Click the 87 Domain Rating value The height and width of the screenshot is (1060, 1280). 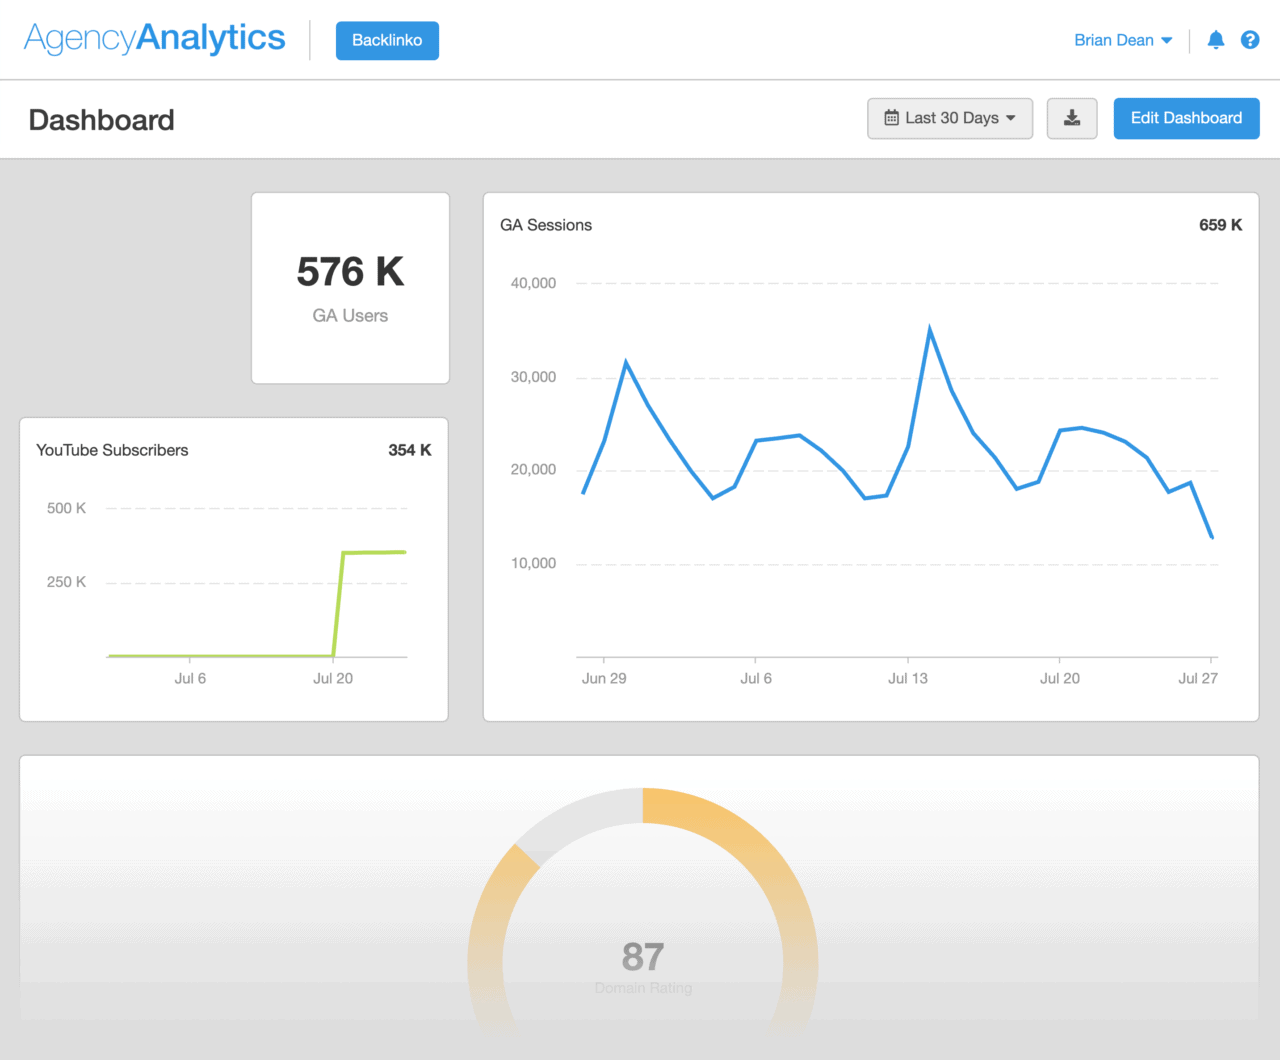[x=643, y=957]
